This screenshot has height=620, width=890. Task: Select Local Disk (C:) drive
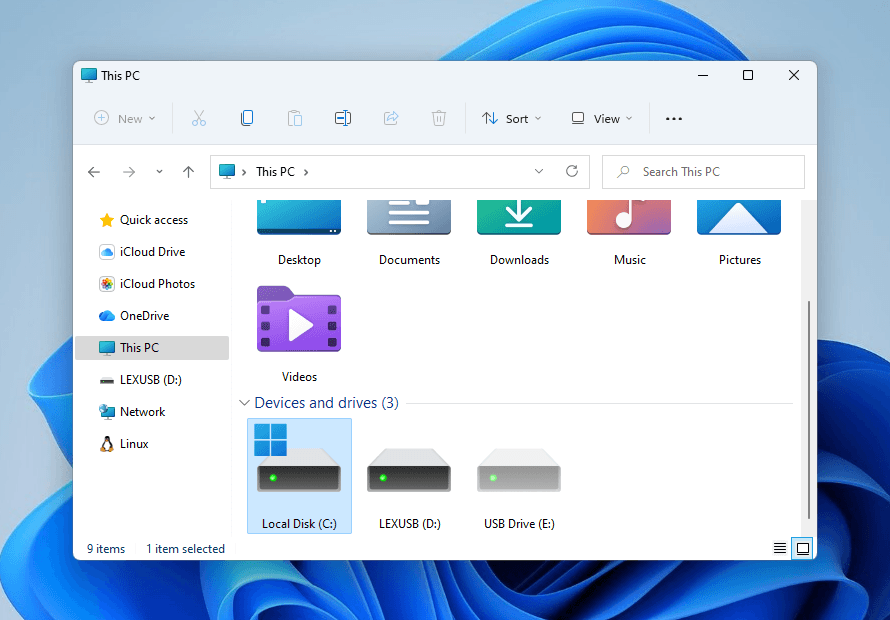pos(299,476)
